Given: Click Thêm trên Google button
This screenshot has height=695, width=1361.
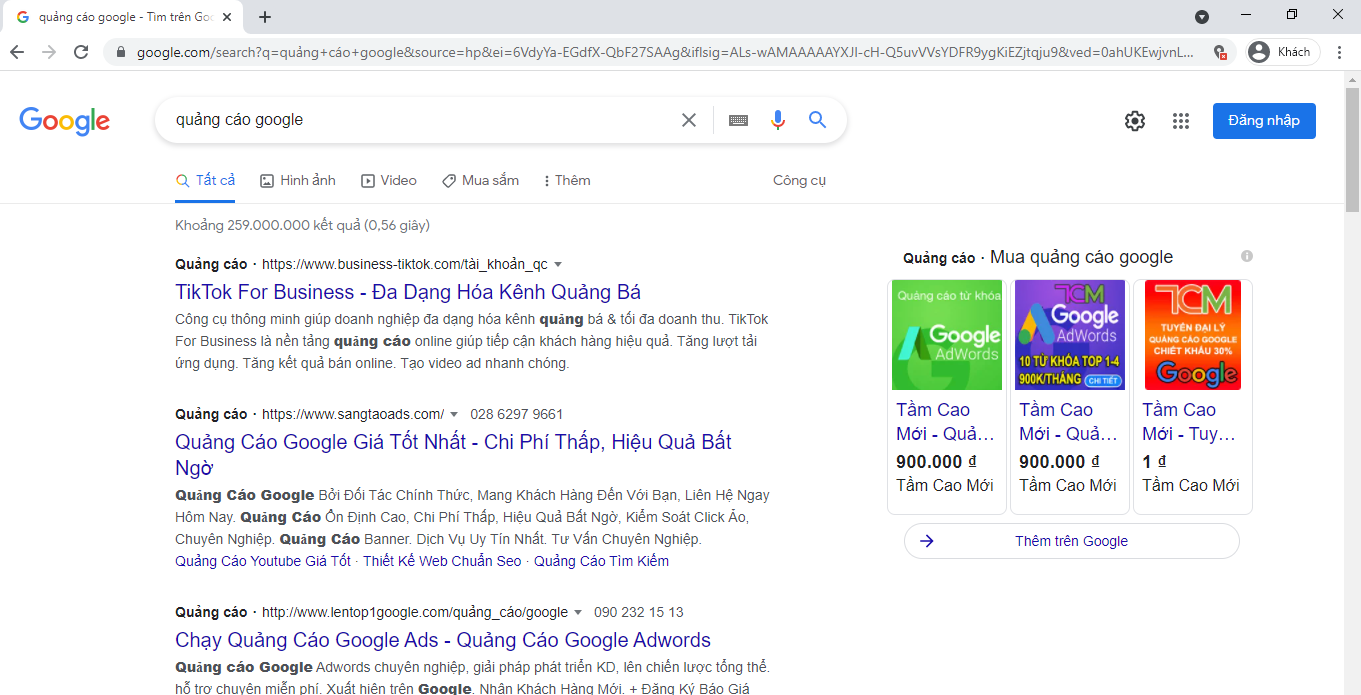Looking at the screenshot, I should pos(1071,541).
